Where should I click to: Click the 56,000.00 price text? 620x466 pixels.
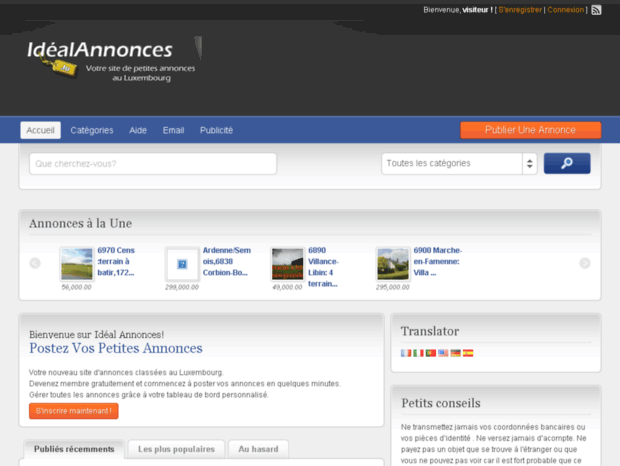pyautogui.click(x=76, y=287)
